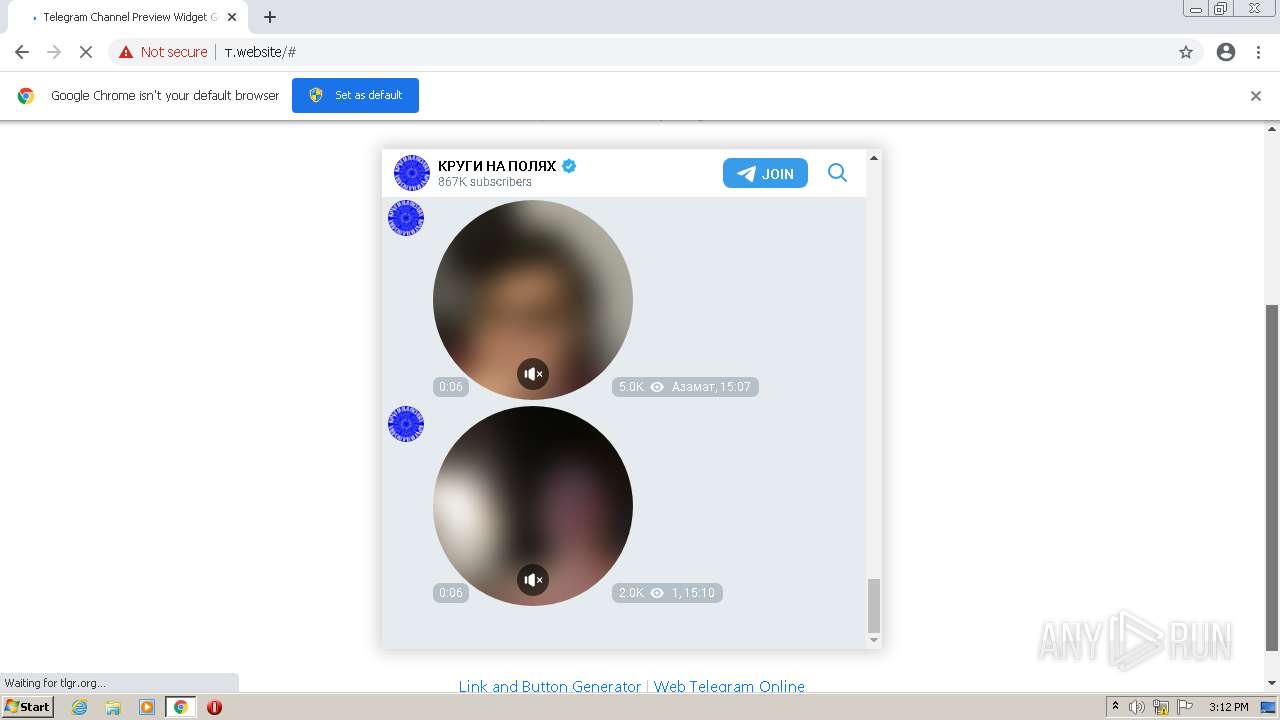The image size is (1280, 720).
Task: Set Chrome as default browser
Action: tap(355, 95)
